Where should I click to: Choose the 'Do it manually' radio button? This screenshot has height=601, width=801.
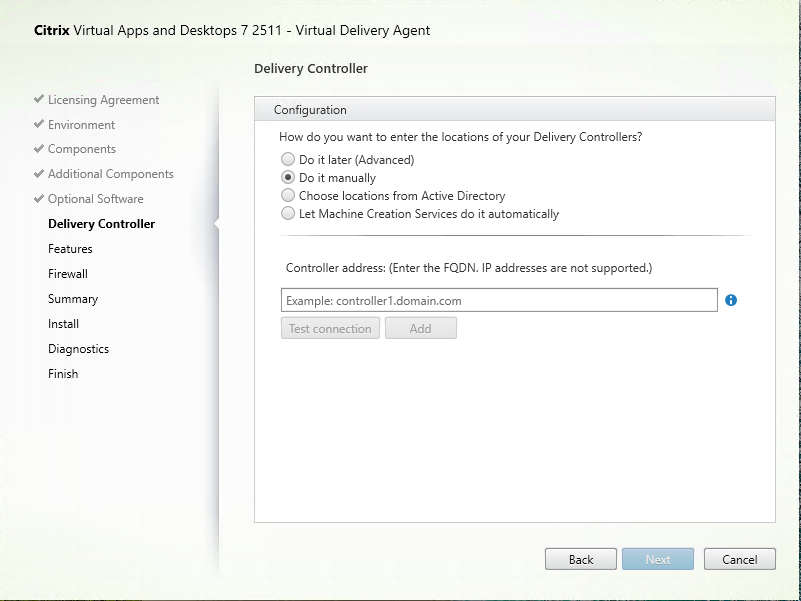point(289,178)
